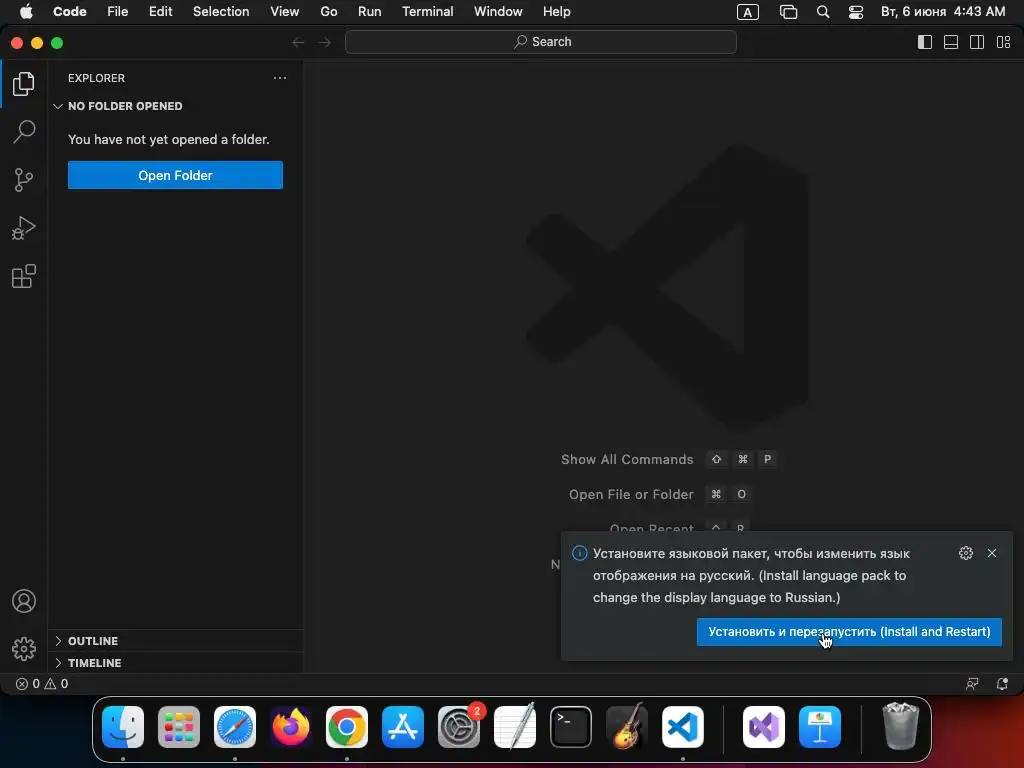1024x768 pixels.
Task: Toggle primary side bar layout icon
Action: coord(925,42)
